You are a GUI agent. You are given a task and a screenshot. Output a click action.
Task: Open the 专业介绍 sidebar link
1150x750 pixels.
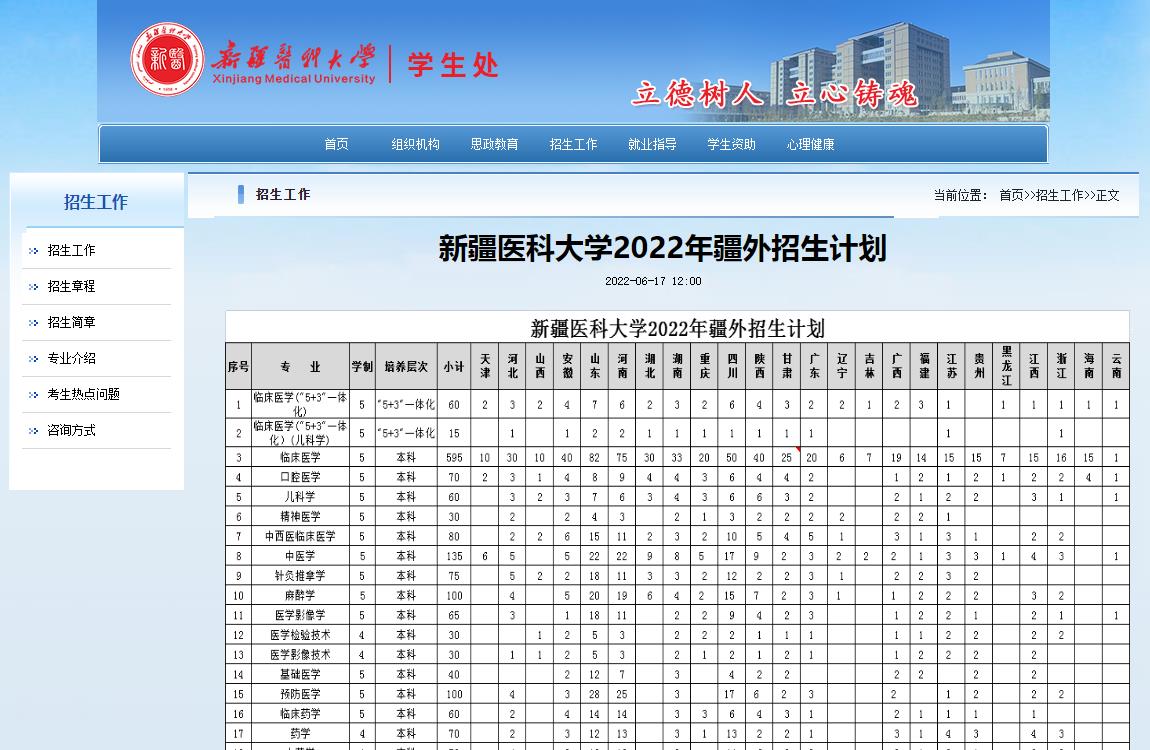(71, 358)
